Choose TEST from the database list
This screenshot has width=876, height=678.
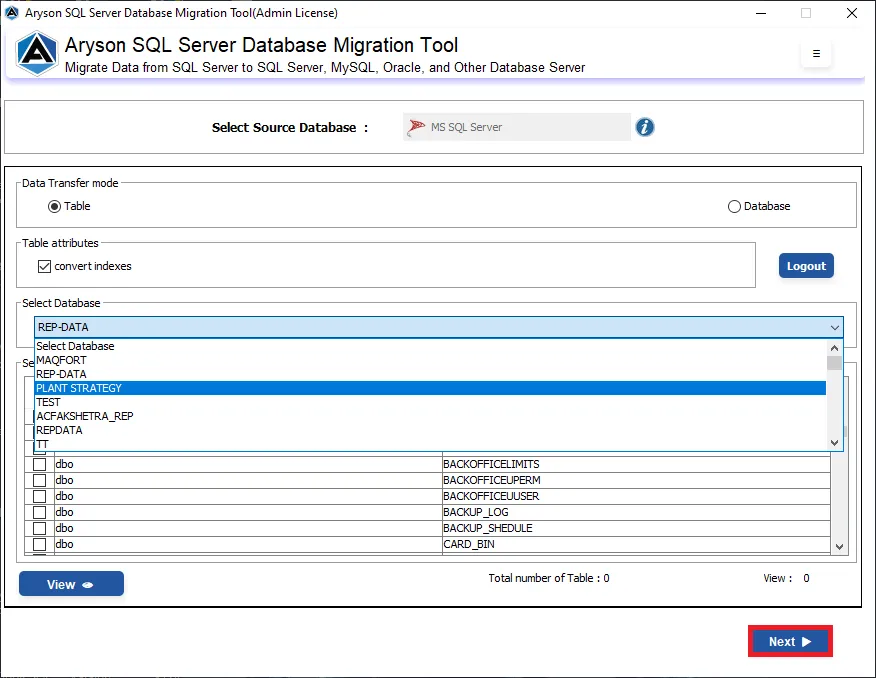pyautogui.click(x=430, y=402)
